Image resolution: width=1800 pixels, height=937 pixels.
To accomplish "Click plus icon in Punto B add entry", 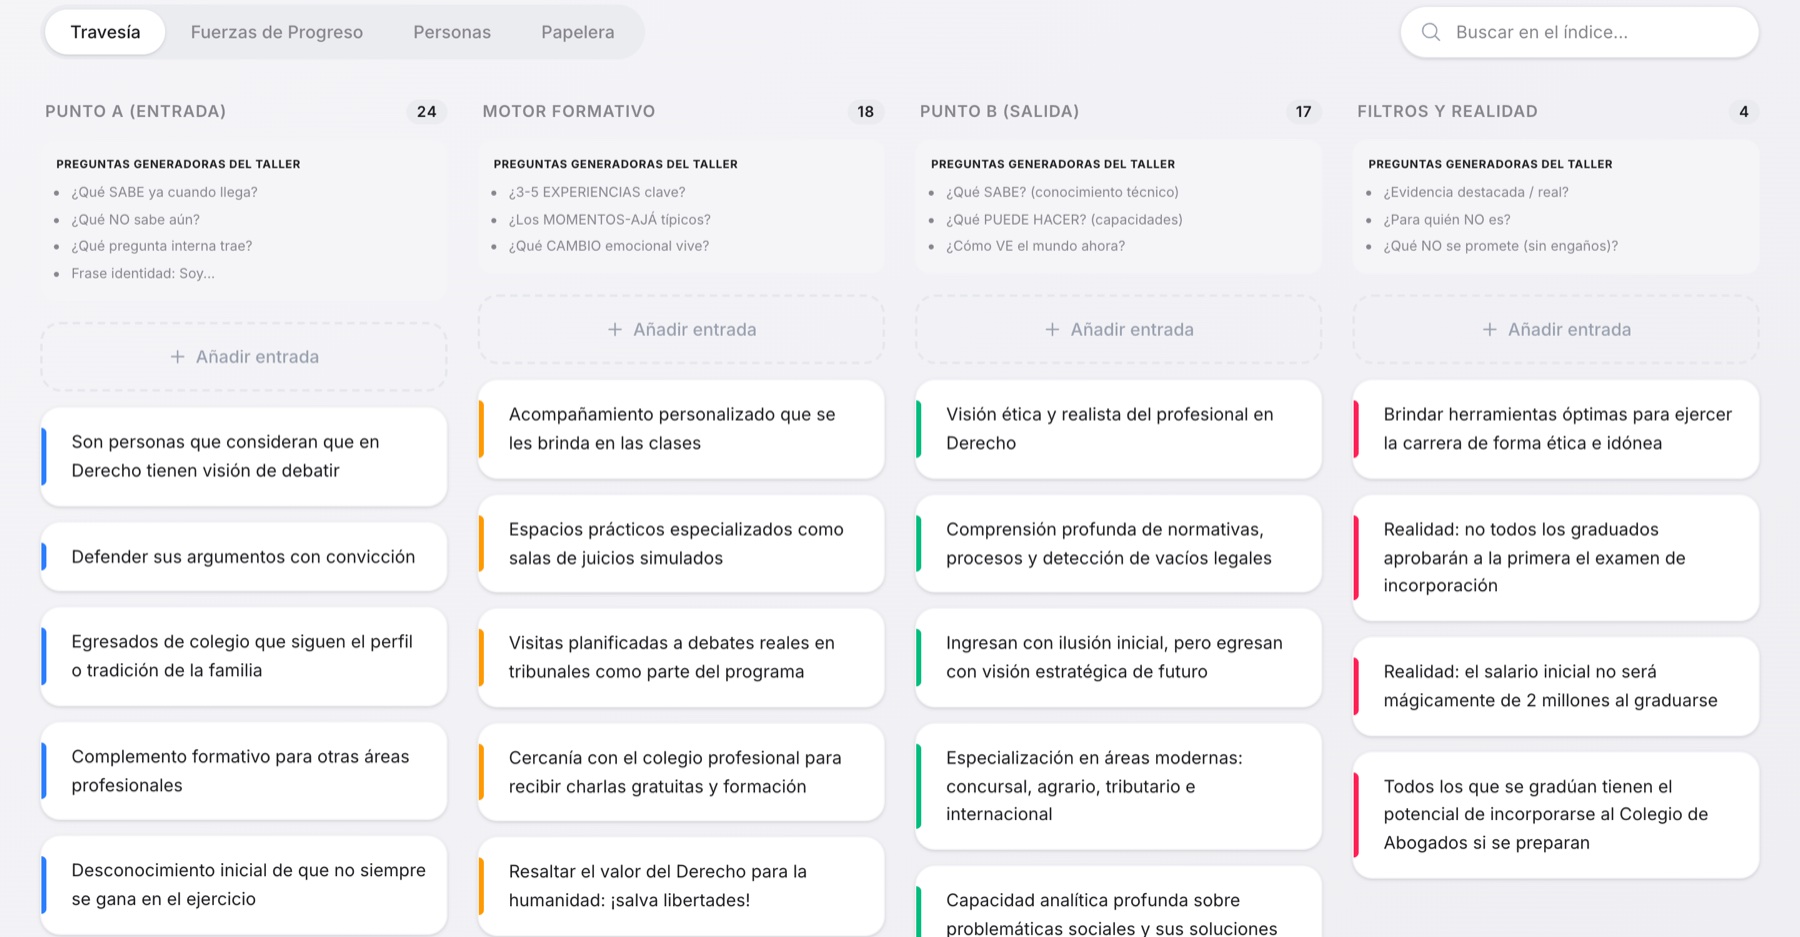I will click(x=1052, y=329).
